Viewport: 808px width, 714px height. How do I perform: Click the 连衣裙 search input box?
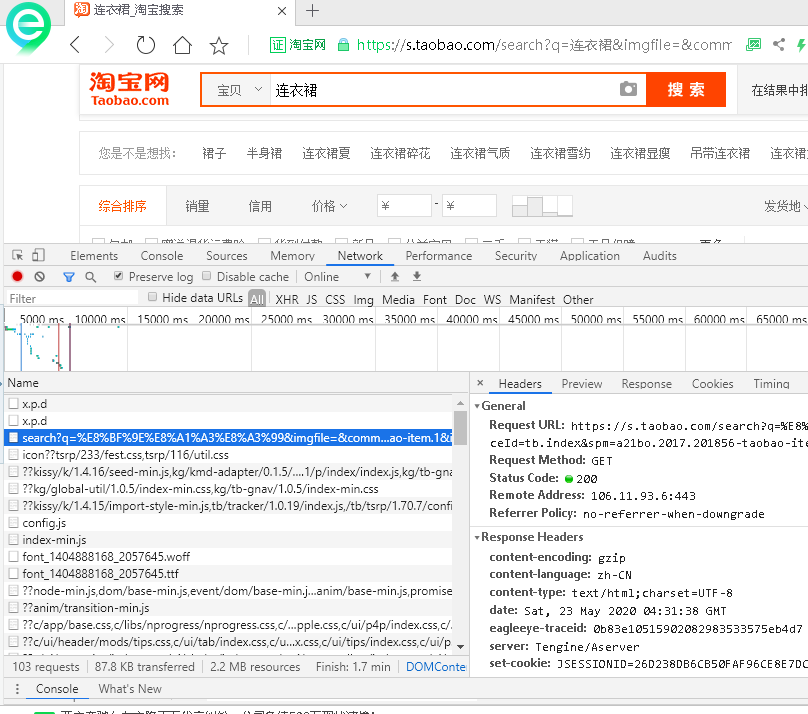click(x=444, y=90)
